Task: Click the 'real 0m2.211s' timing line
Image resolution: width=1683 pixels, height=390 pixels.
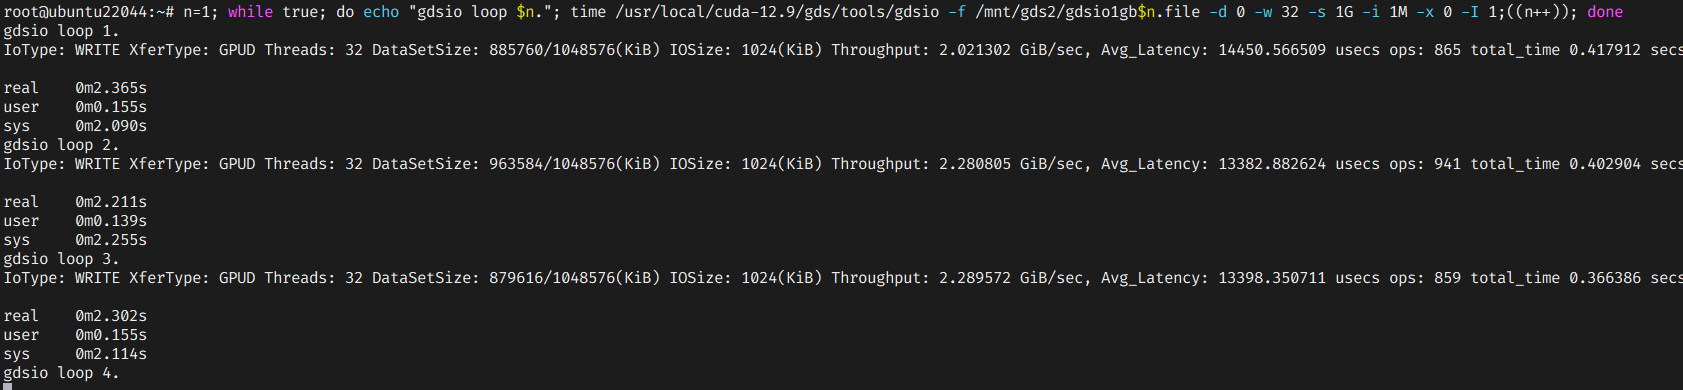Action: pyautogui.click(x=75, y=202)
